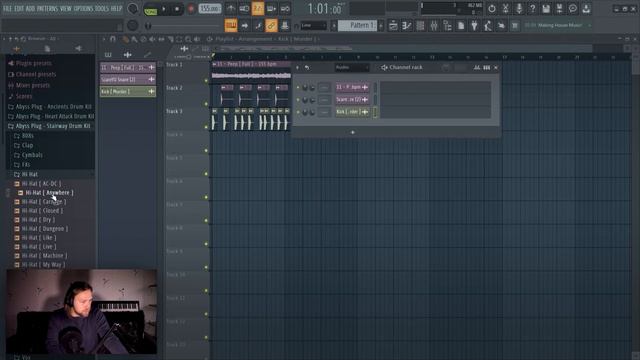Open the EDIT menu
The image size is (640, 360).
click(19, 8)
